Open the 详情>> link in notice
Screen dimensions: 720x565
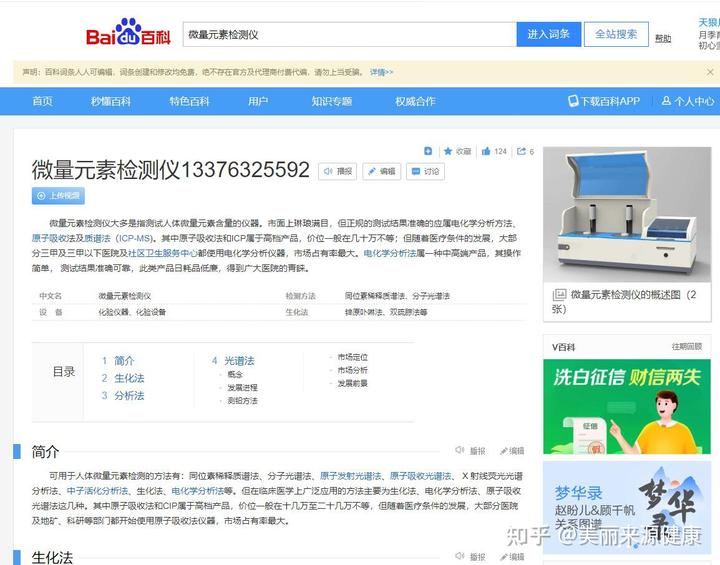coord(382,73)
